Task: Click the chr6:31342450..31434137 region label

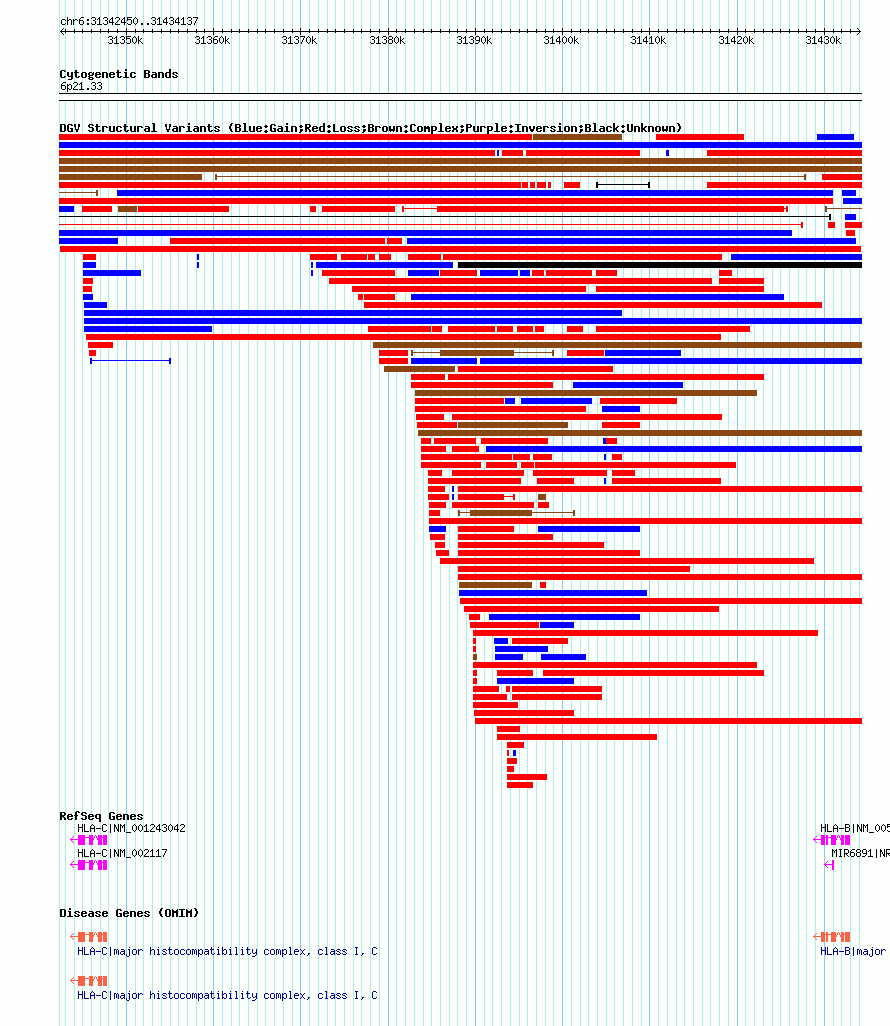Action: (129, 21)
